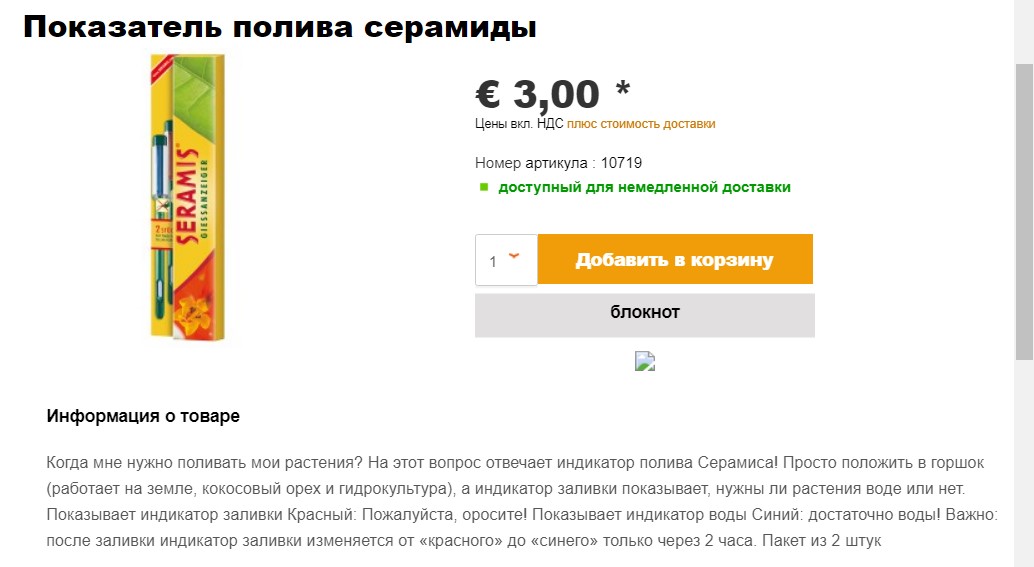Viewport: 1034px width, 567px height.
Task: Open the "плюс стоимость доставки" link
Action: tap(641, 124)
